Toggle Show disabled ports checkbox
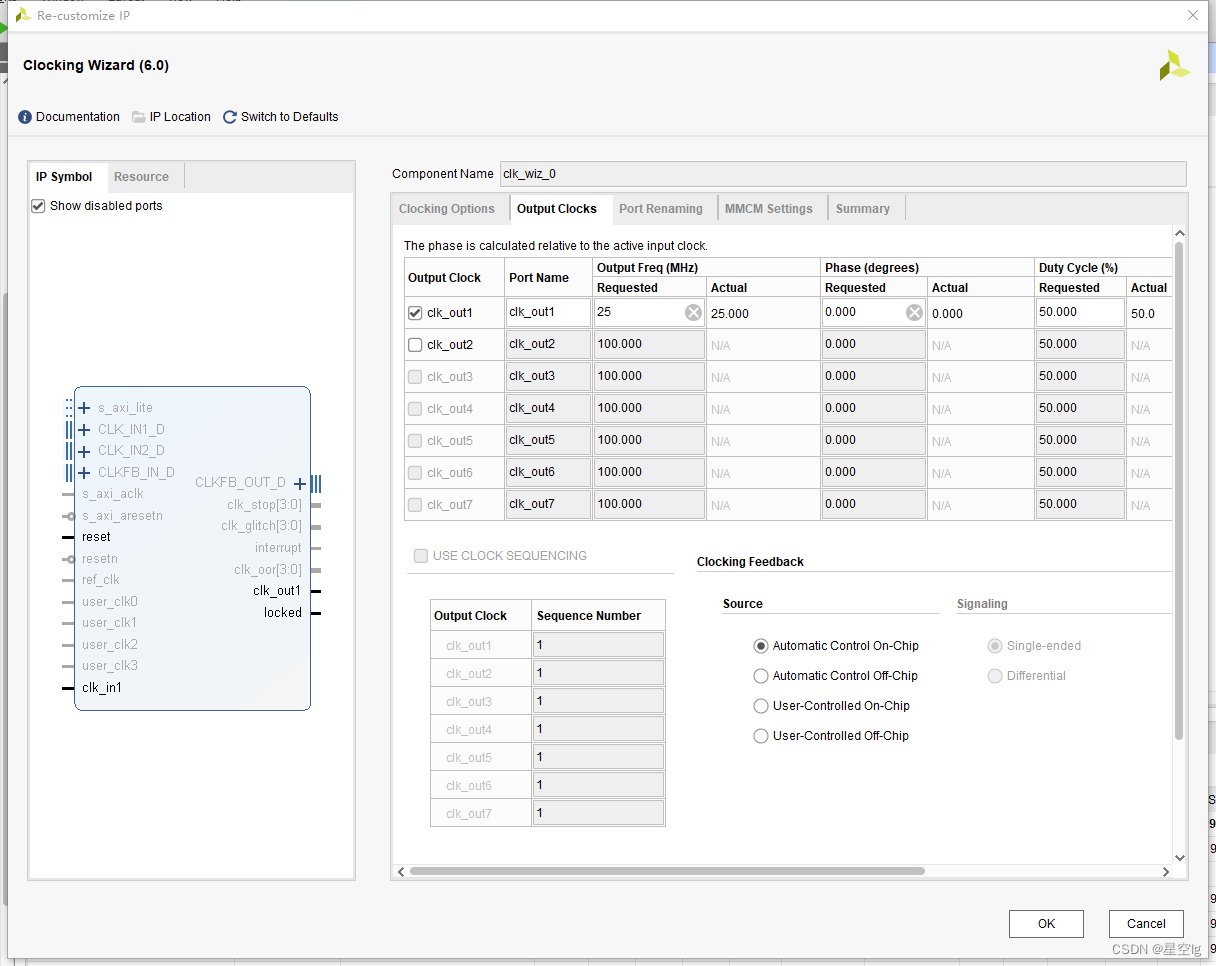Screen dimensions: 1216x966 point(39,206)
